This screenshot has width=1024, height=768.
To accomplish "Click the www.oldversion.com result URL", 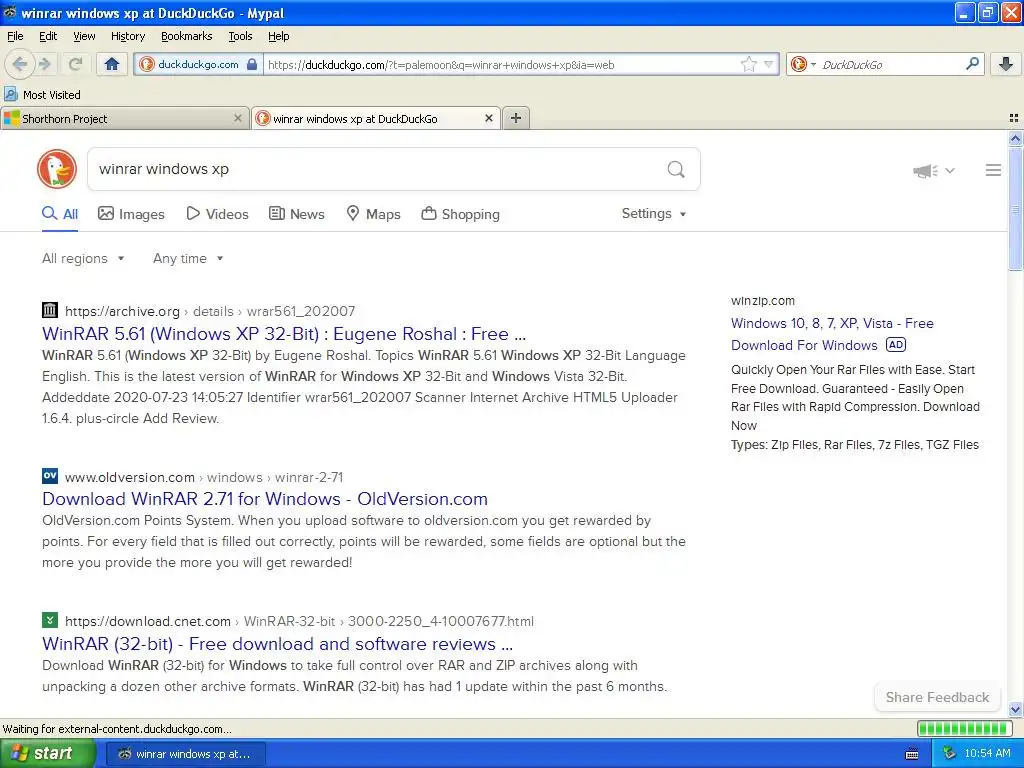I will point(204,477).
